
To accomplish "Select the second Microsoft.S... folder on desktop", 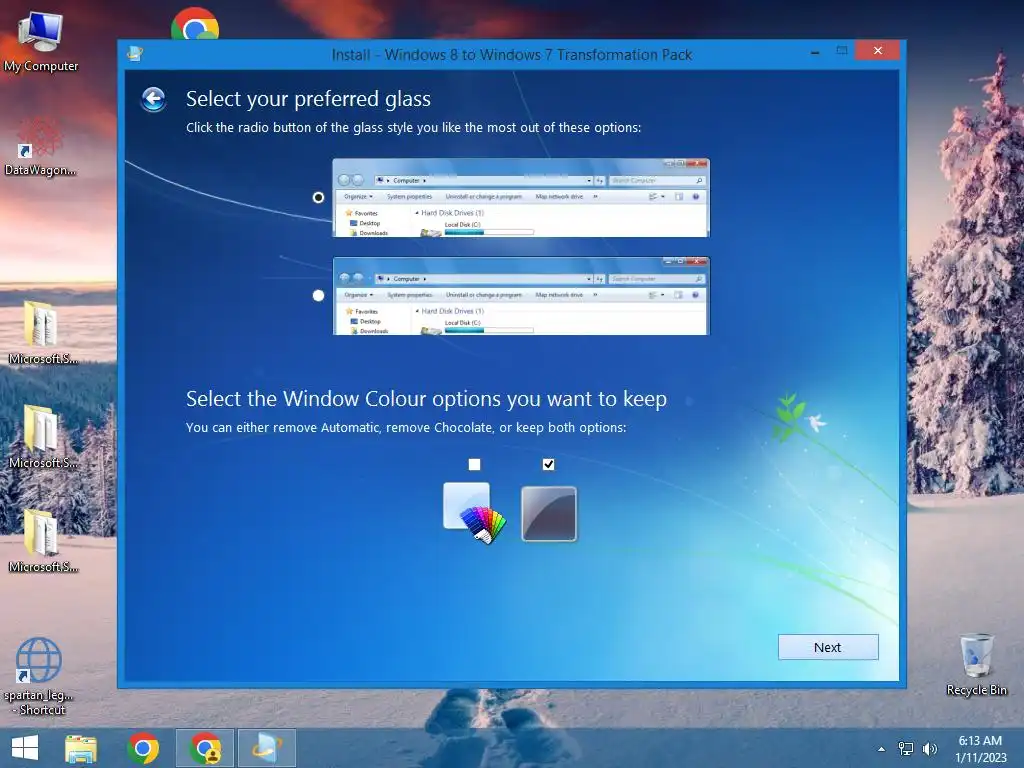I will tap(42, 436).
